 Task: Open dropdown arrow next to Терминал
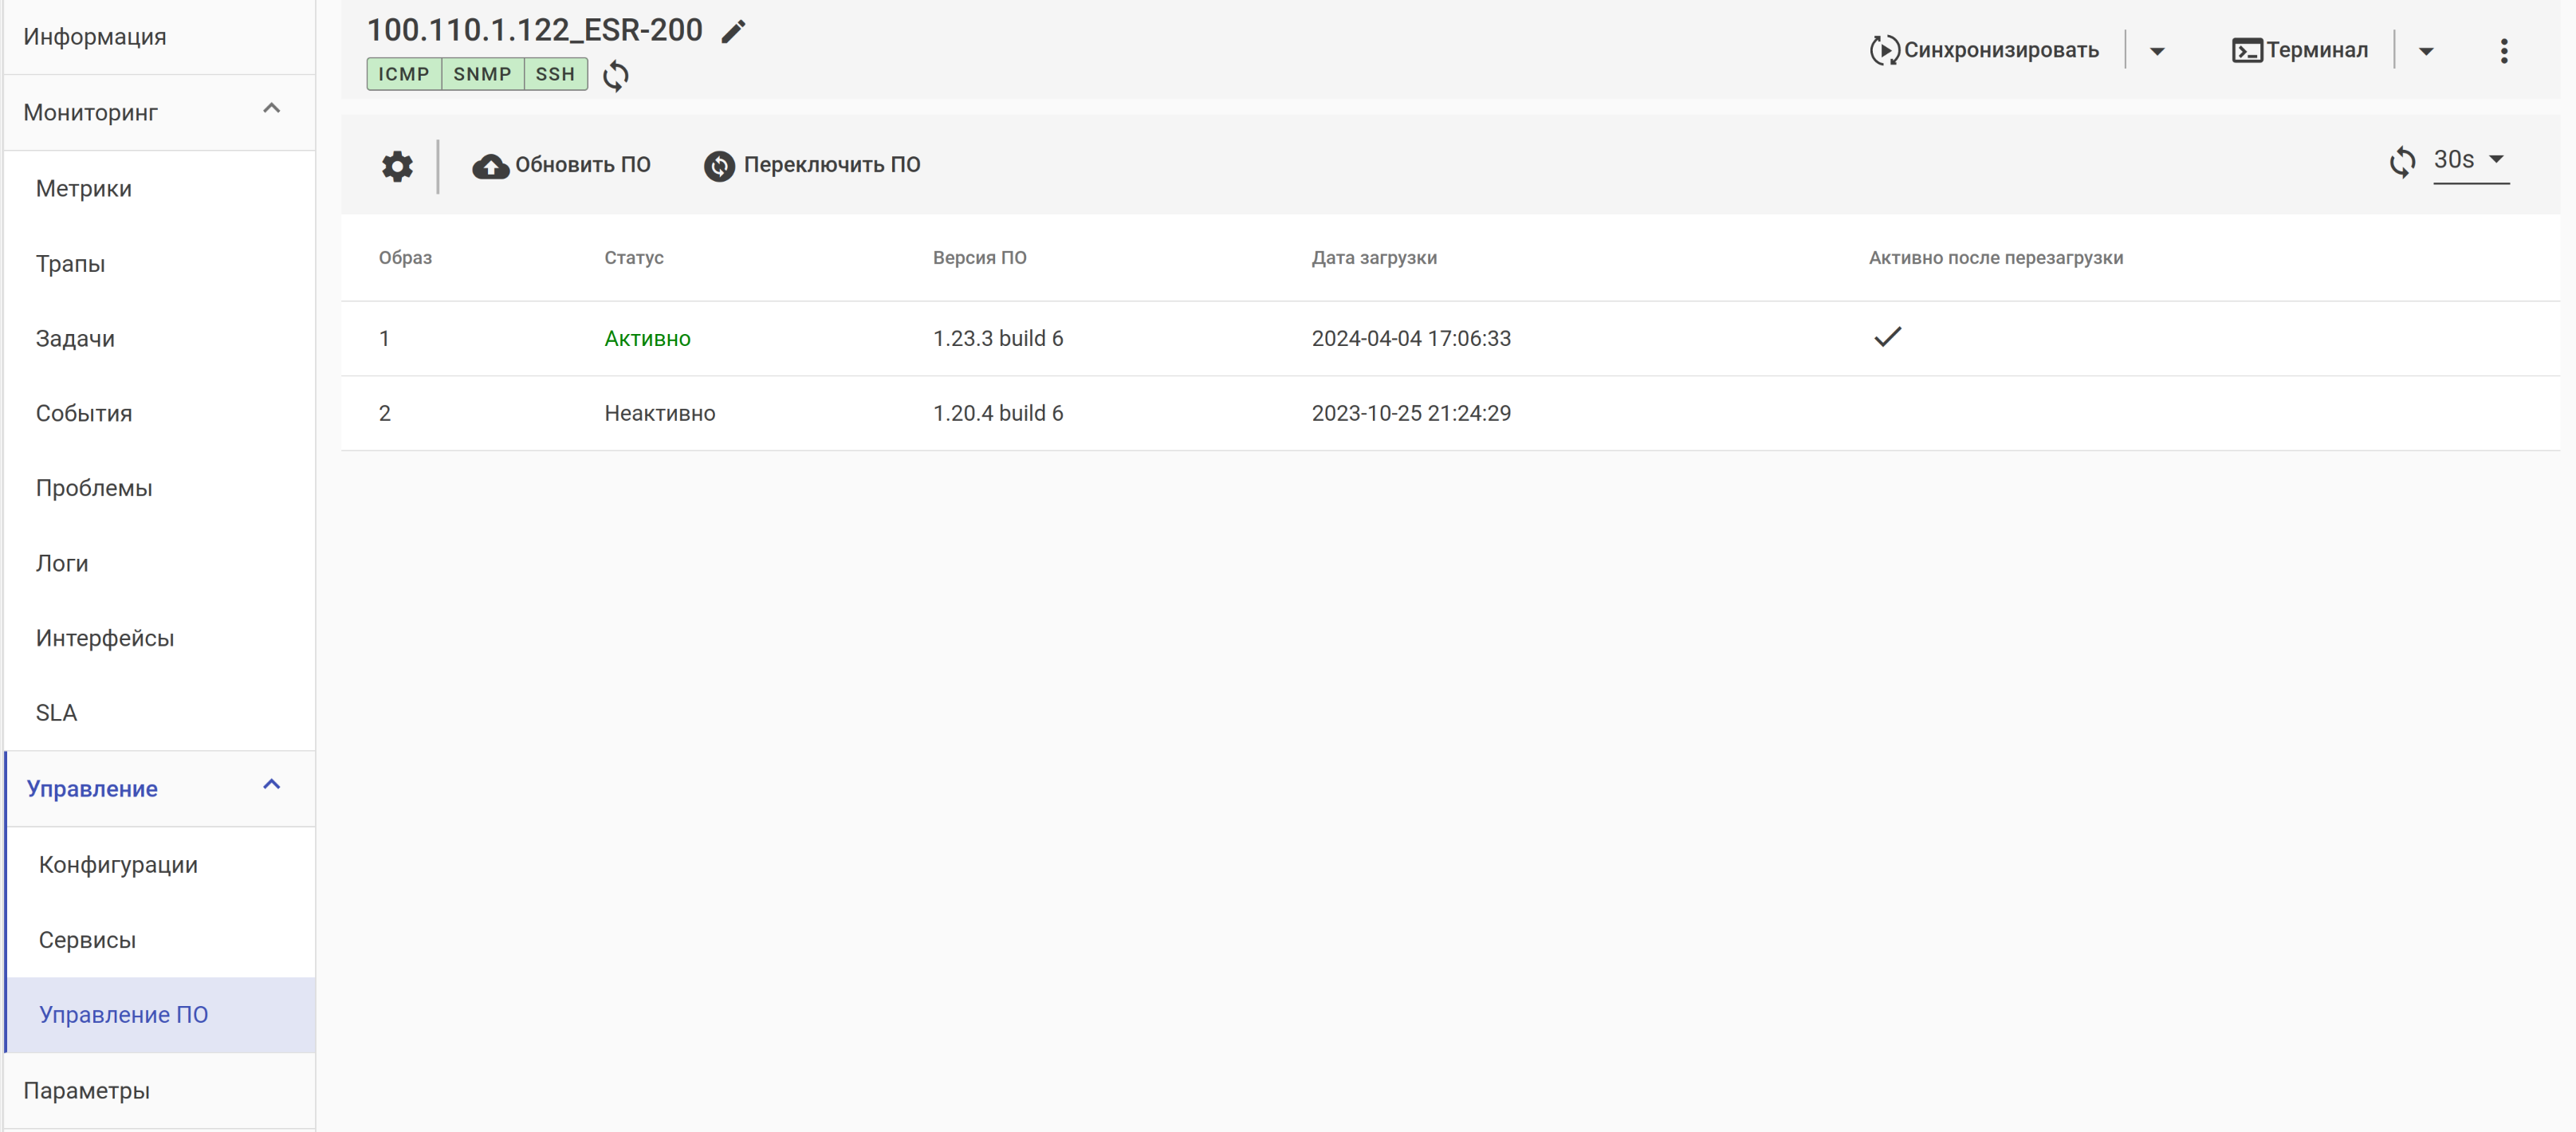click(2426, 51)
